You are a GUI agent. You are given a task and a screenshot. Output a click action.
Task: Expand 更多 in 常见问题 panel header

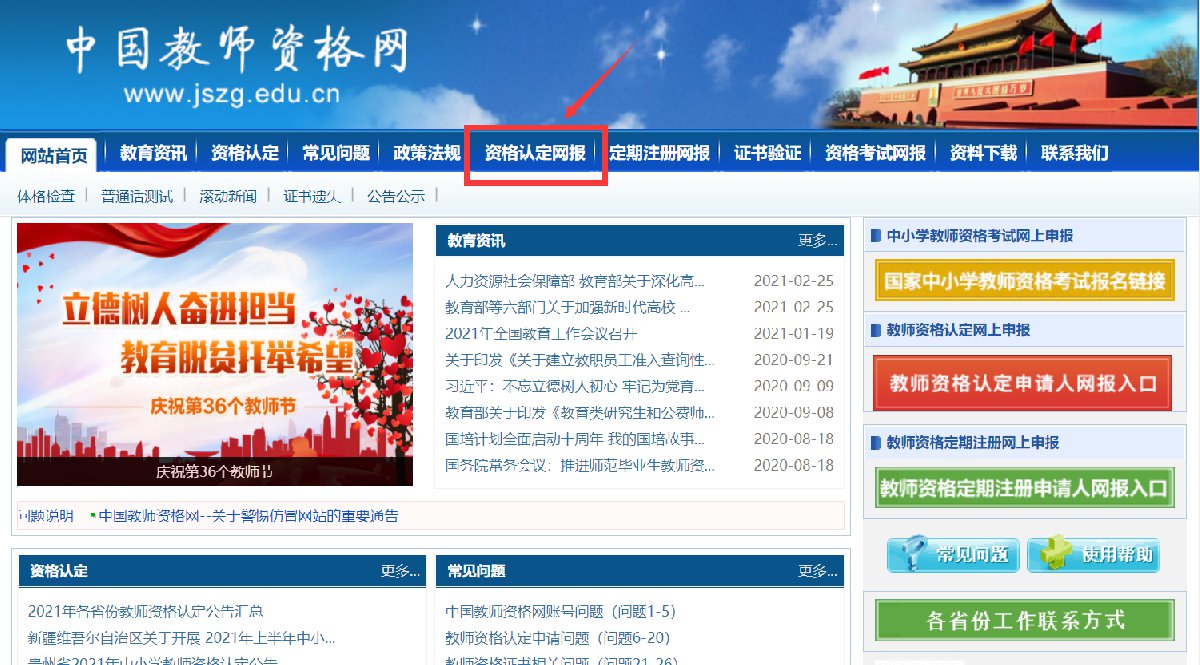pos(817,572)
